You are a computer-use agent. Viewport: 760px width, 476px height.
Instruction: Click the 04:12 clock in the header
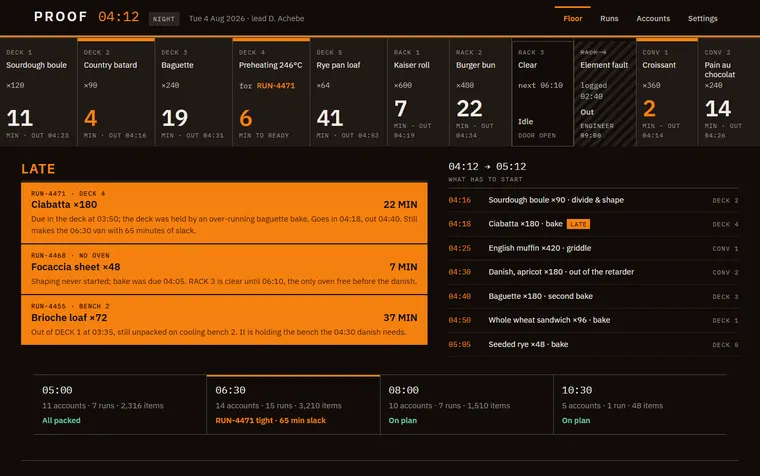click(x=118, y=17)
